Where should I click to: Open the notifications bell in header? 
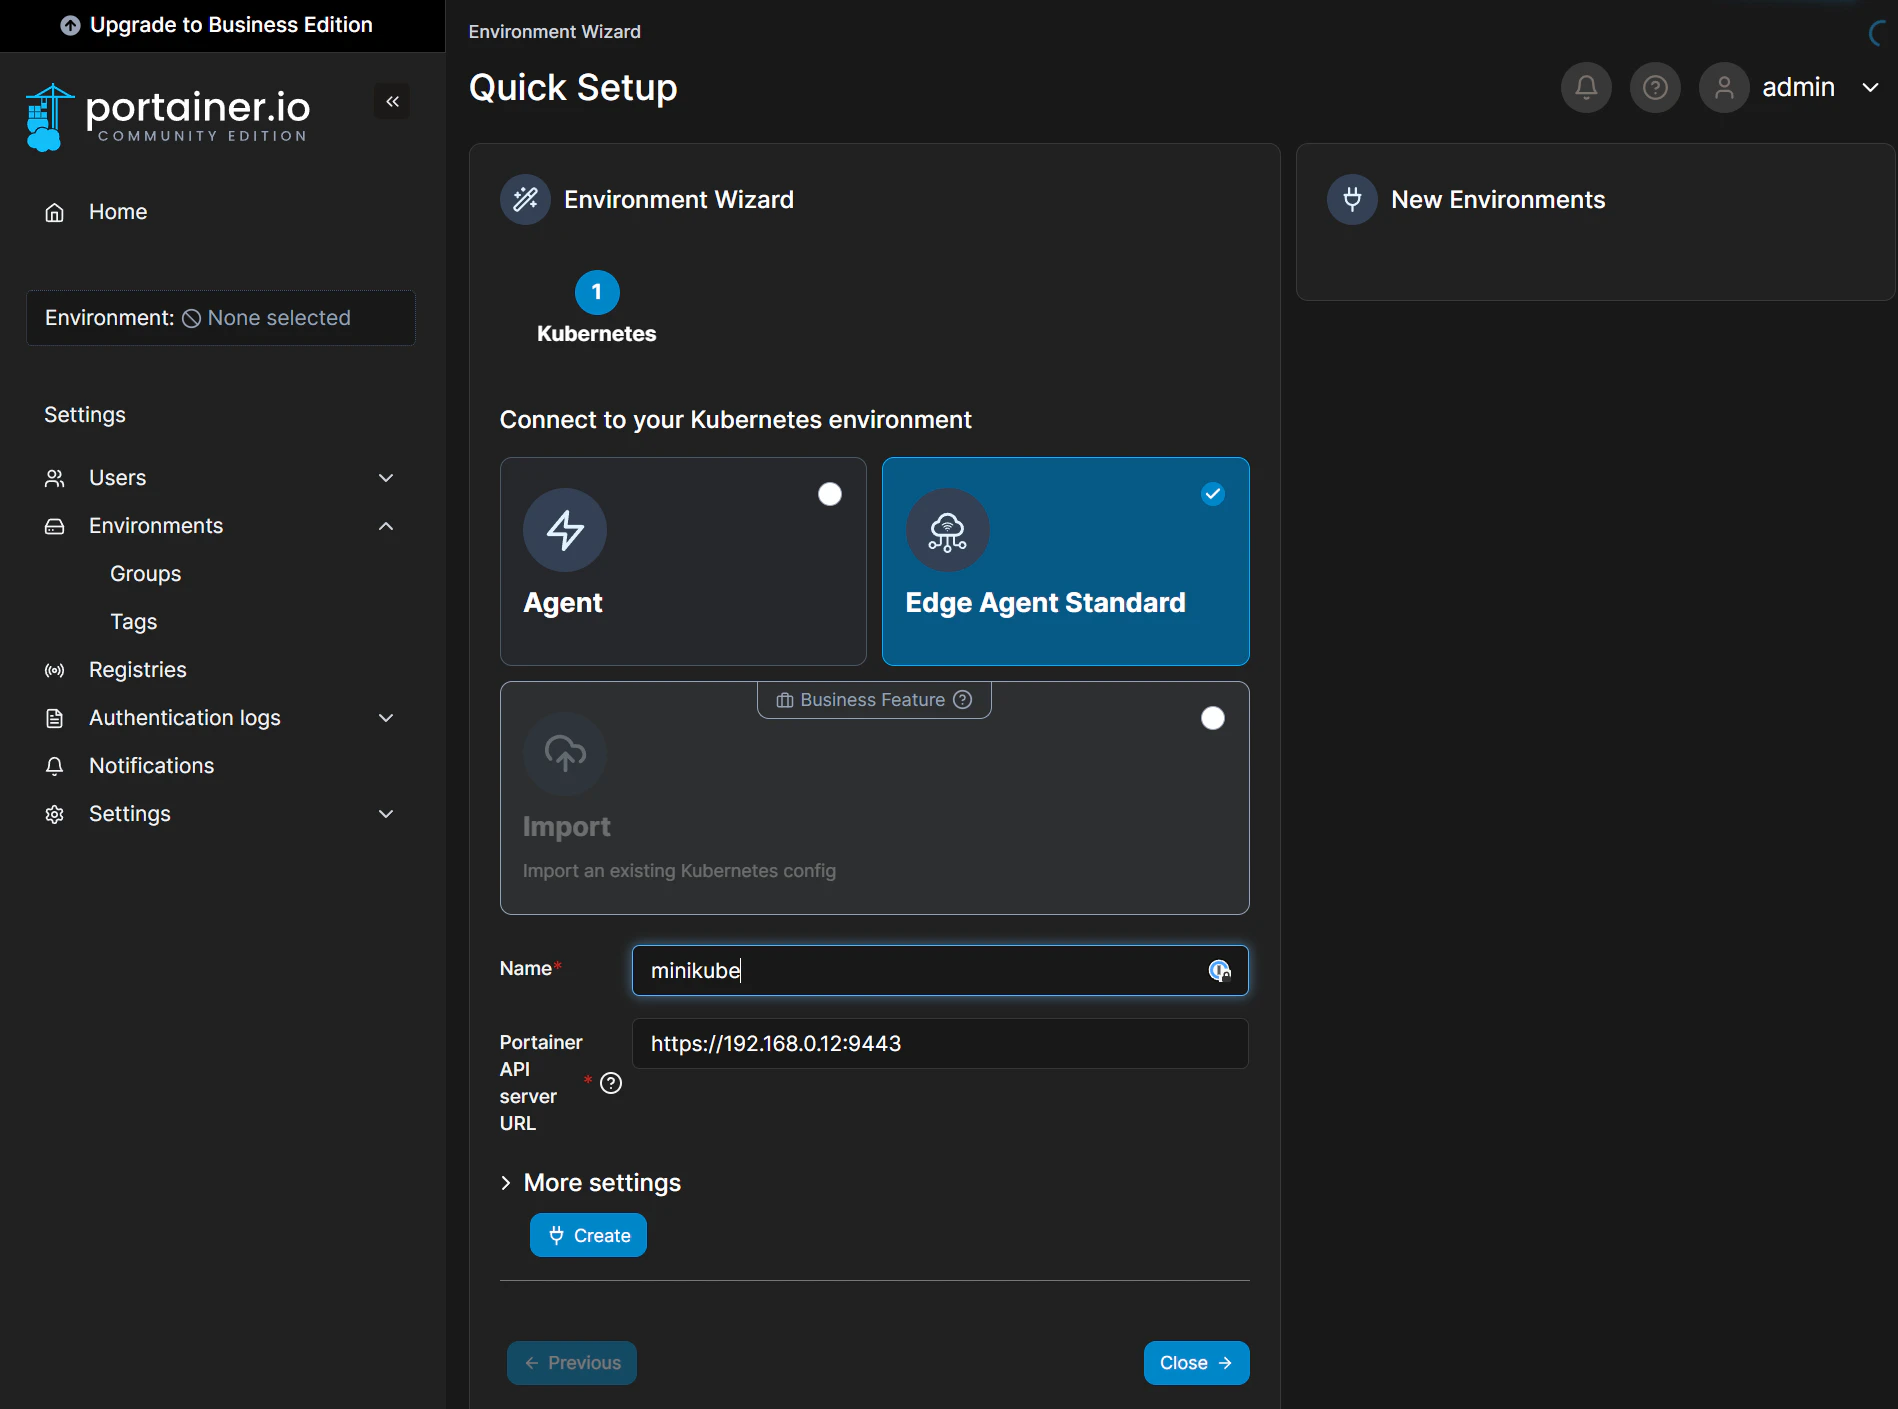click(1586, 88)
